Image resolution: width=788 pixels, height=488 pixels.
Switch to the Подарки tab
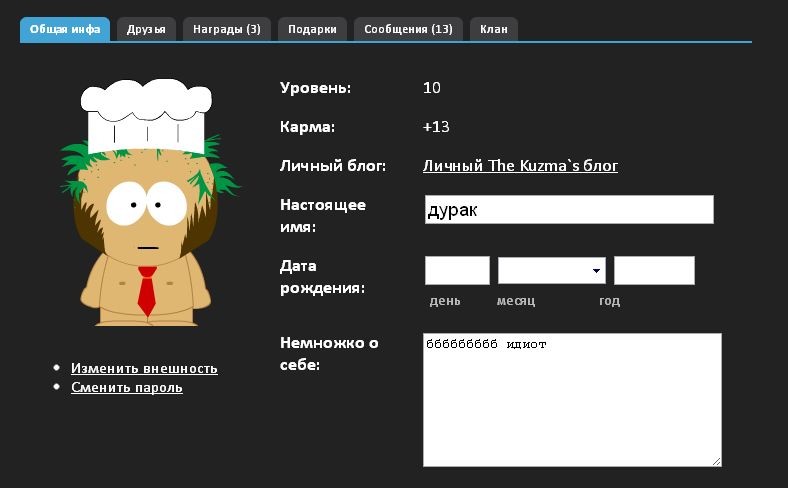point(312,30)
